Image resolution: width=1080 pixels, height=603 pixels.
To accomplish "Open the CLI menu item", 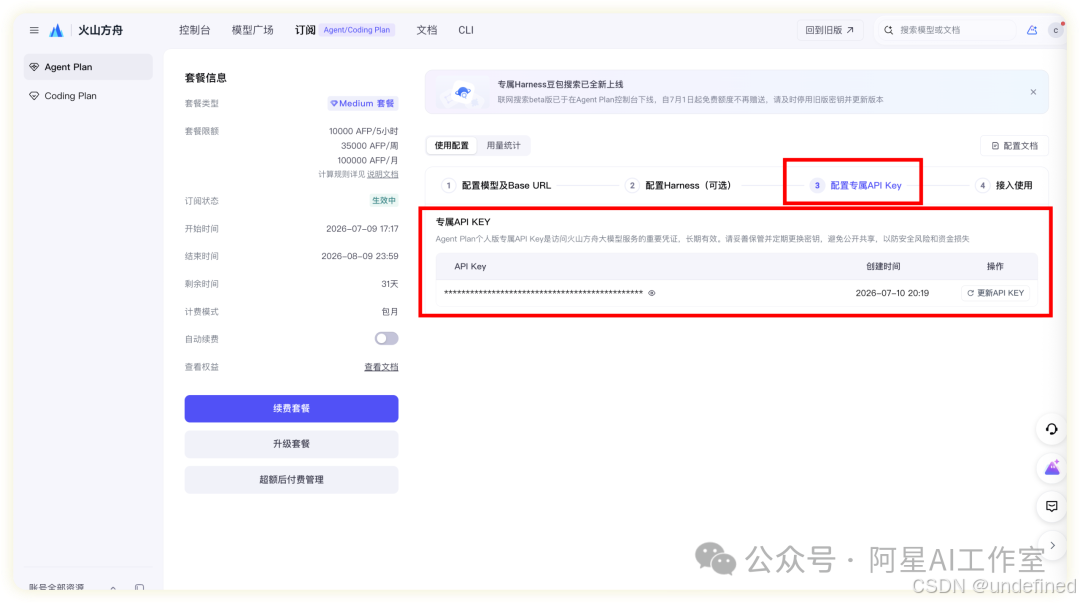I will click(466, 30).
